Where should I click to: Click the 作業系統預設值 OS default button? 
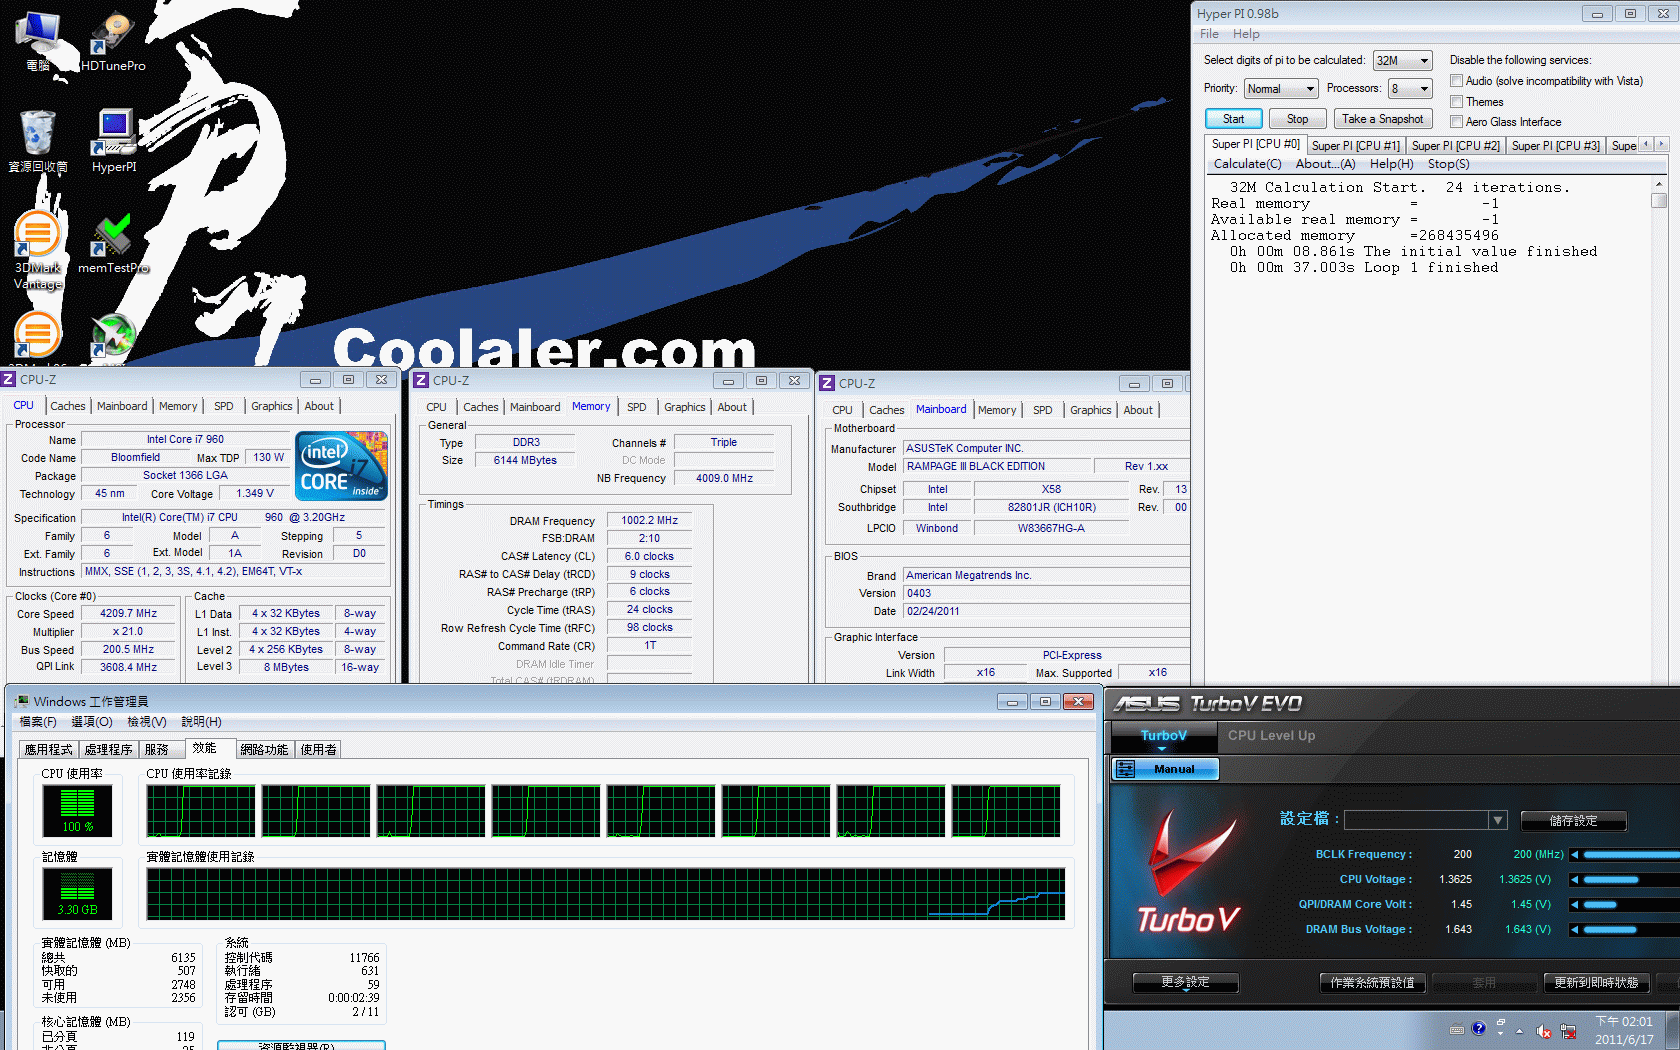click(1372, 983)
